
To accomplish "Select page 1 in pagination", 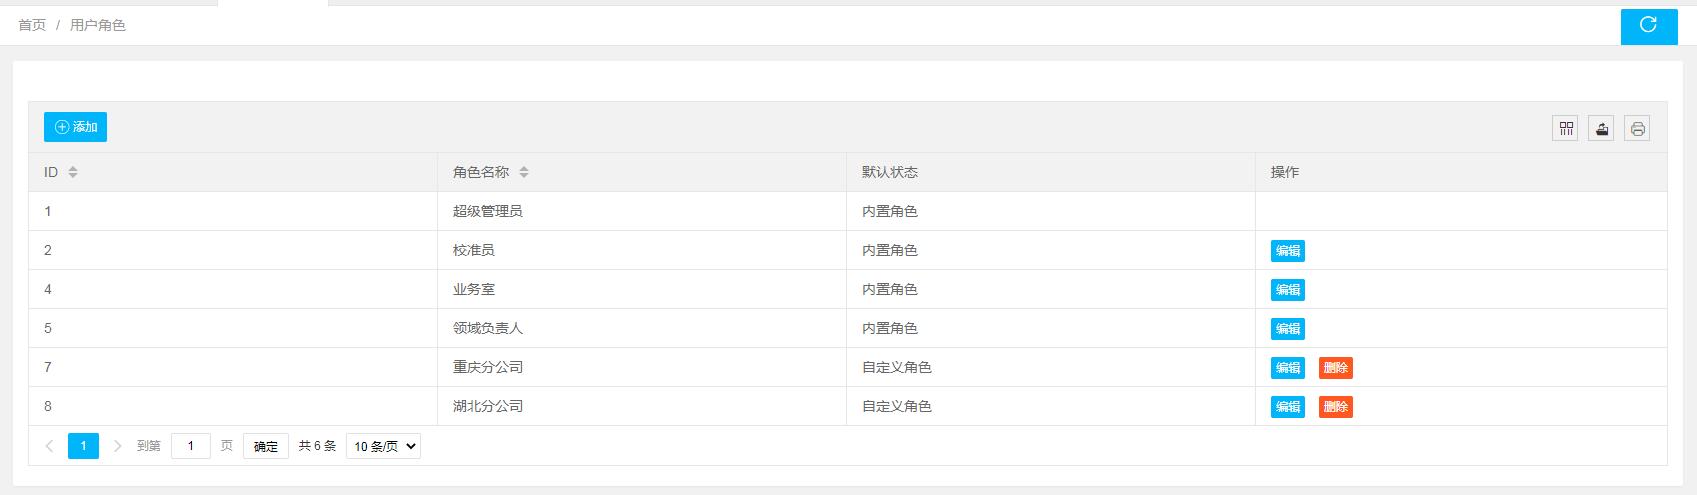I will 83,446.
